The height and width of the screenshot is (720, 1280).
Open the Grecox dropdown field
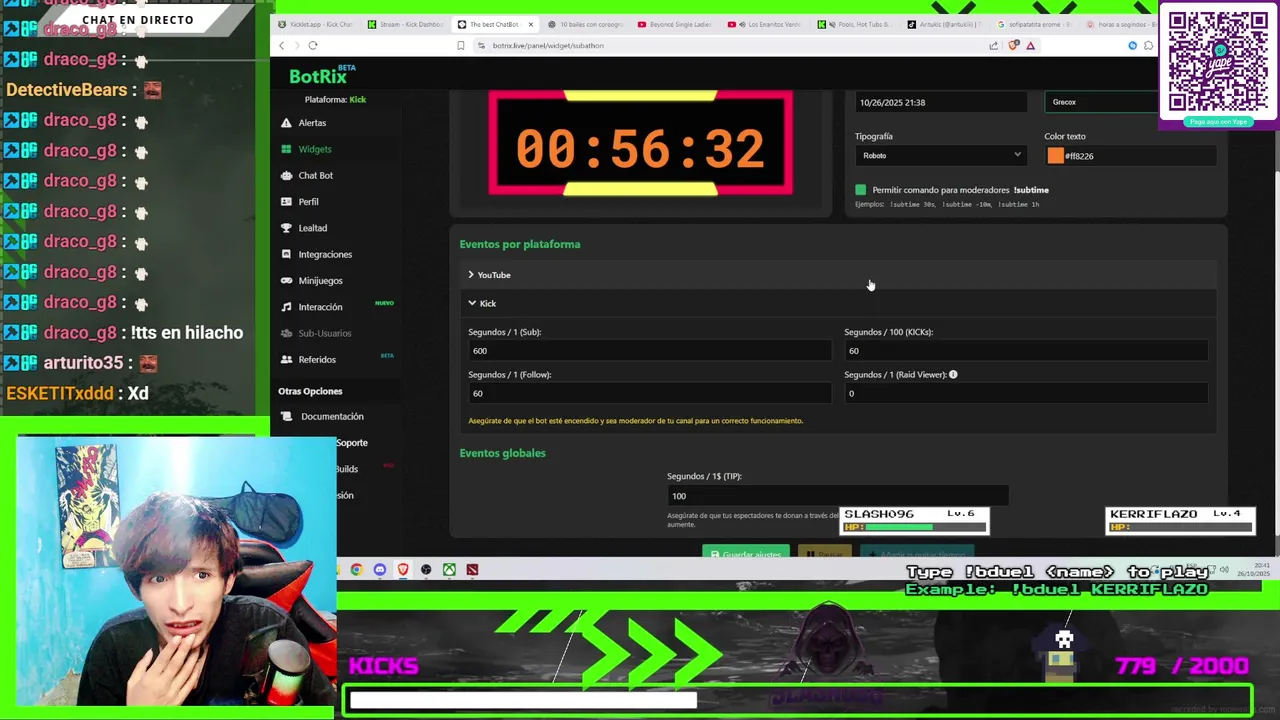tap(1102, 102)
